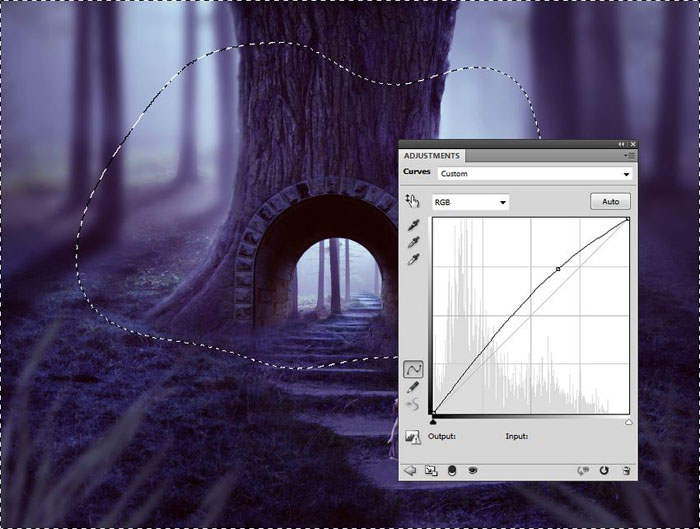Select the top-right curve endpoint
Screen dimensions: 700x529
pyautogui.click(x=628, y=219)
